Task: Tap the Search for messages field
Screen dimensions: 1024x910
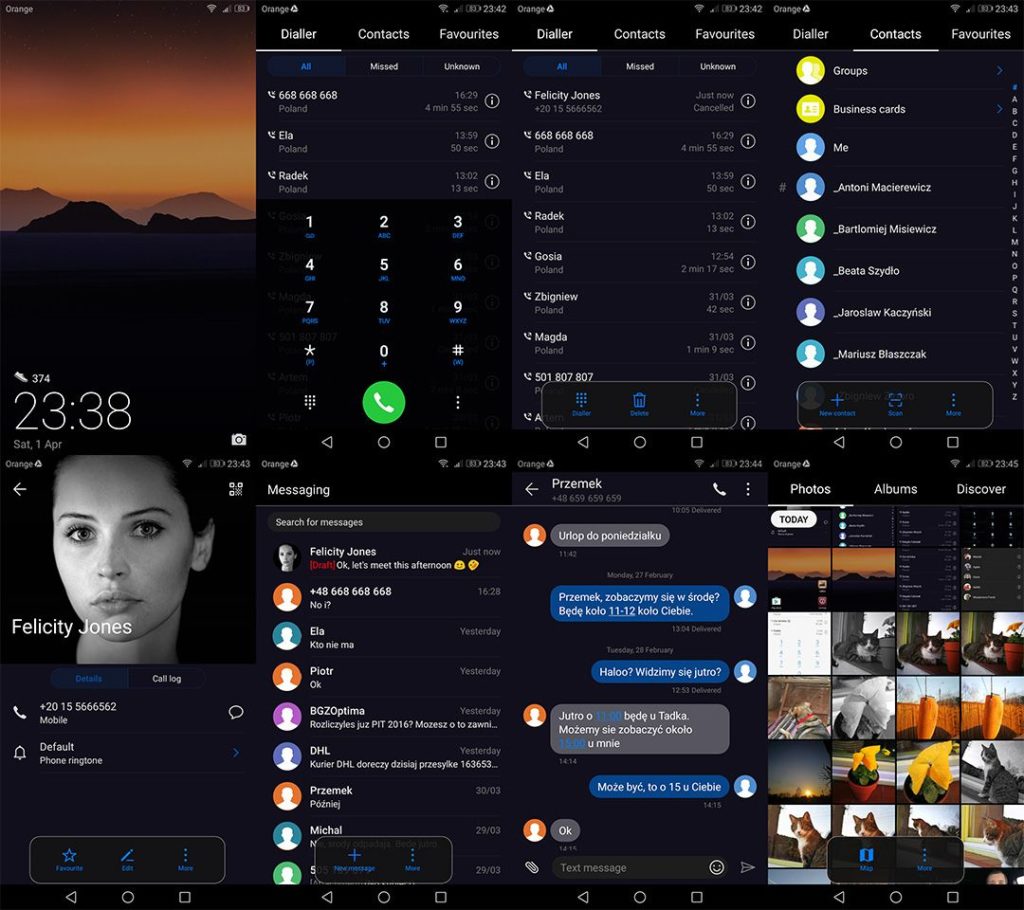Action: [x=384, y=522]
